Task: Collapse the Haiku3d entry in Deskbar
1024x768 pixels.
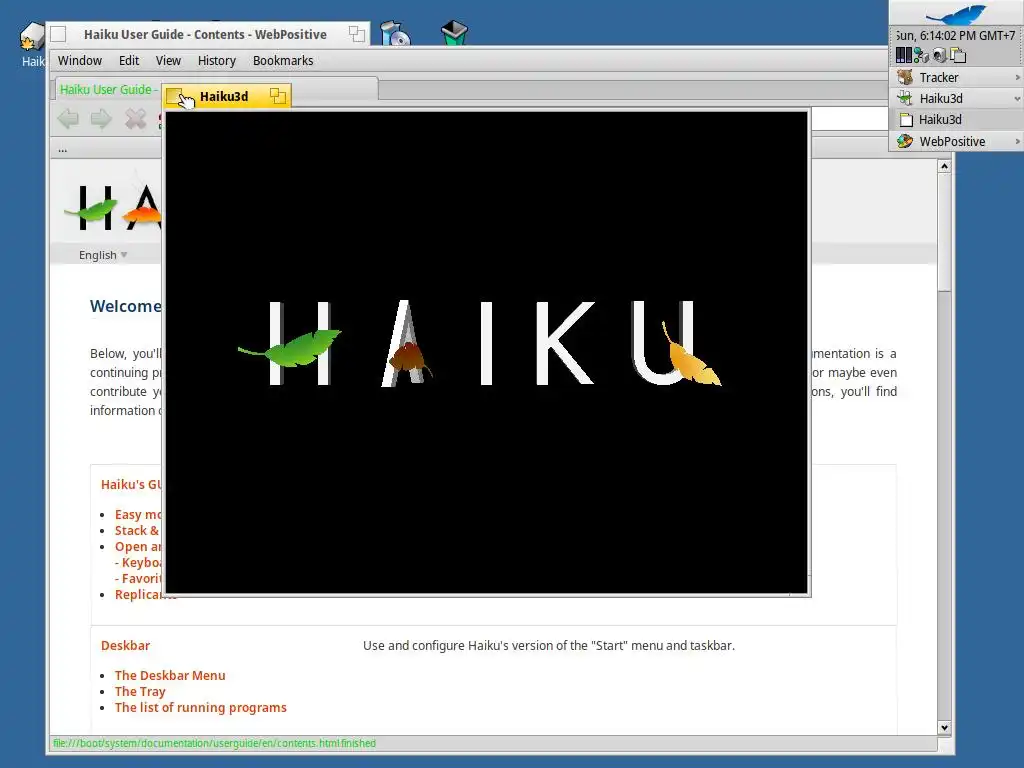Action: [x=1017, y=99]
